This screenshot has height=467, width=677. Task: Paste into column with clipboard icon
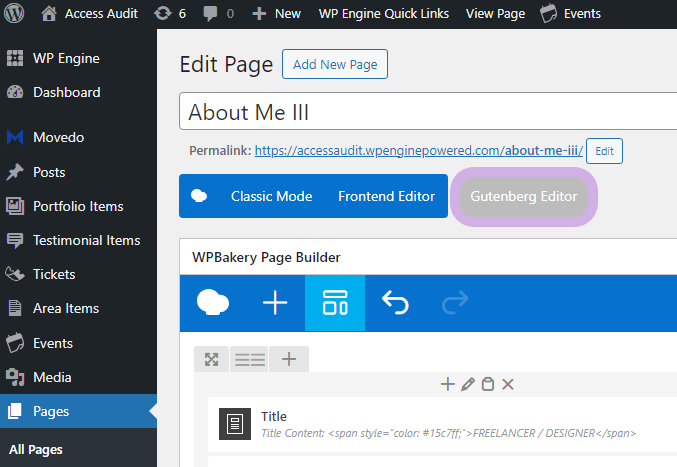pyautogui.click(x=488, y=384)
